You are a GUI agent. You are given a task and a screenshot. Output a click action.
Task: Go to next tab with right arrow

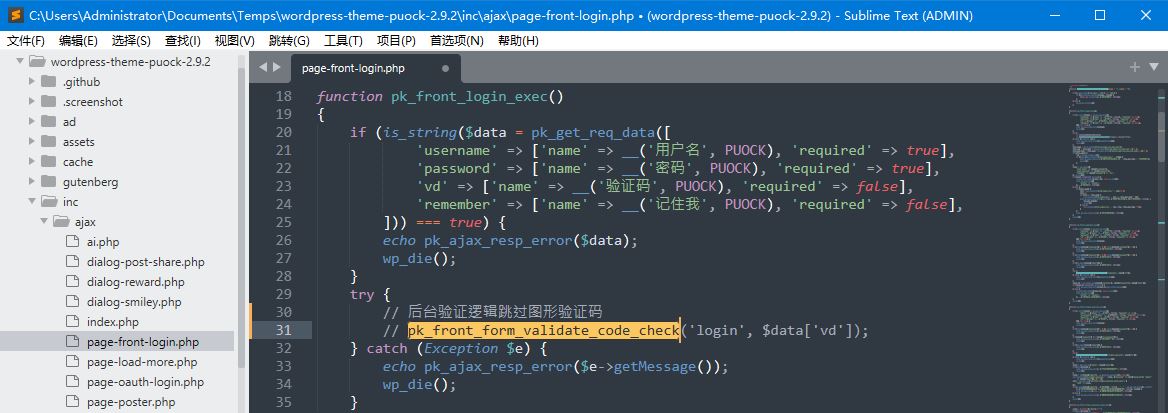tap(277, 67)
